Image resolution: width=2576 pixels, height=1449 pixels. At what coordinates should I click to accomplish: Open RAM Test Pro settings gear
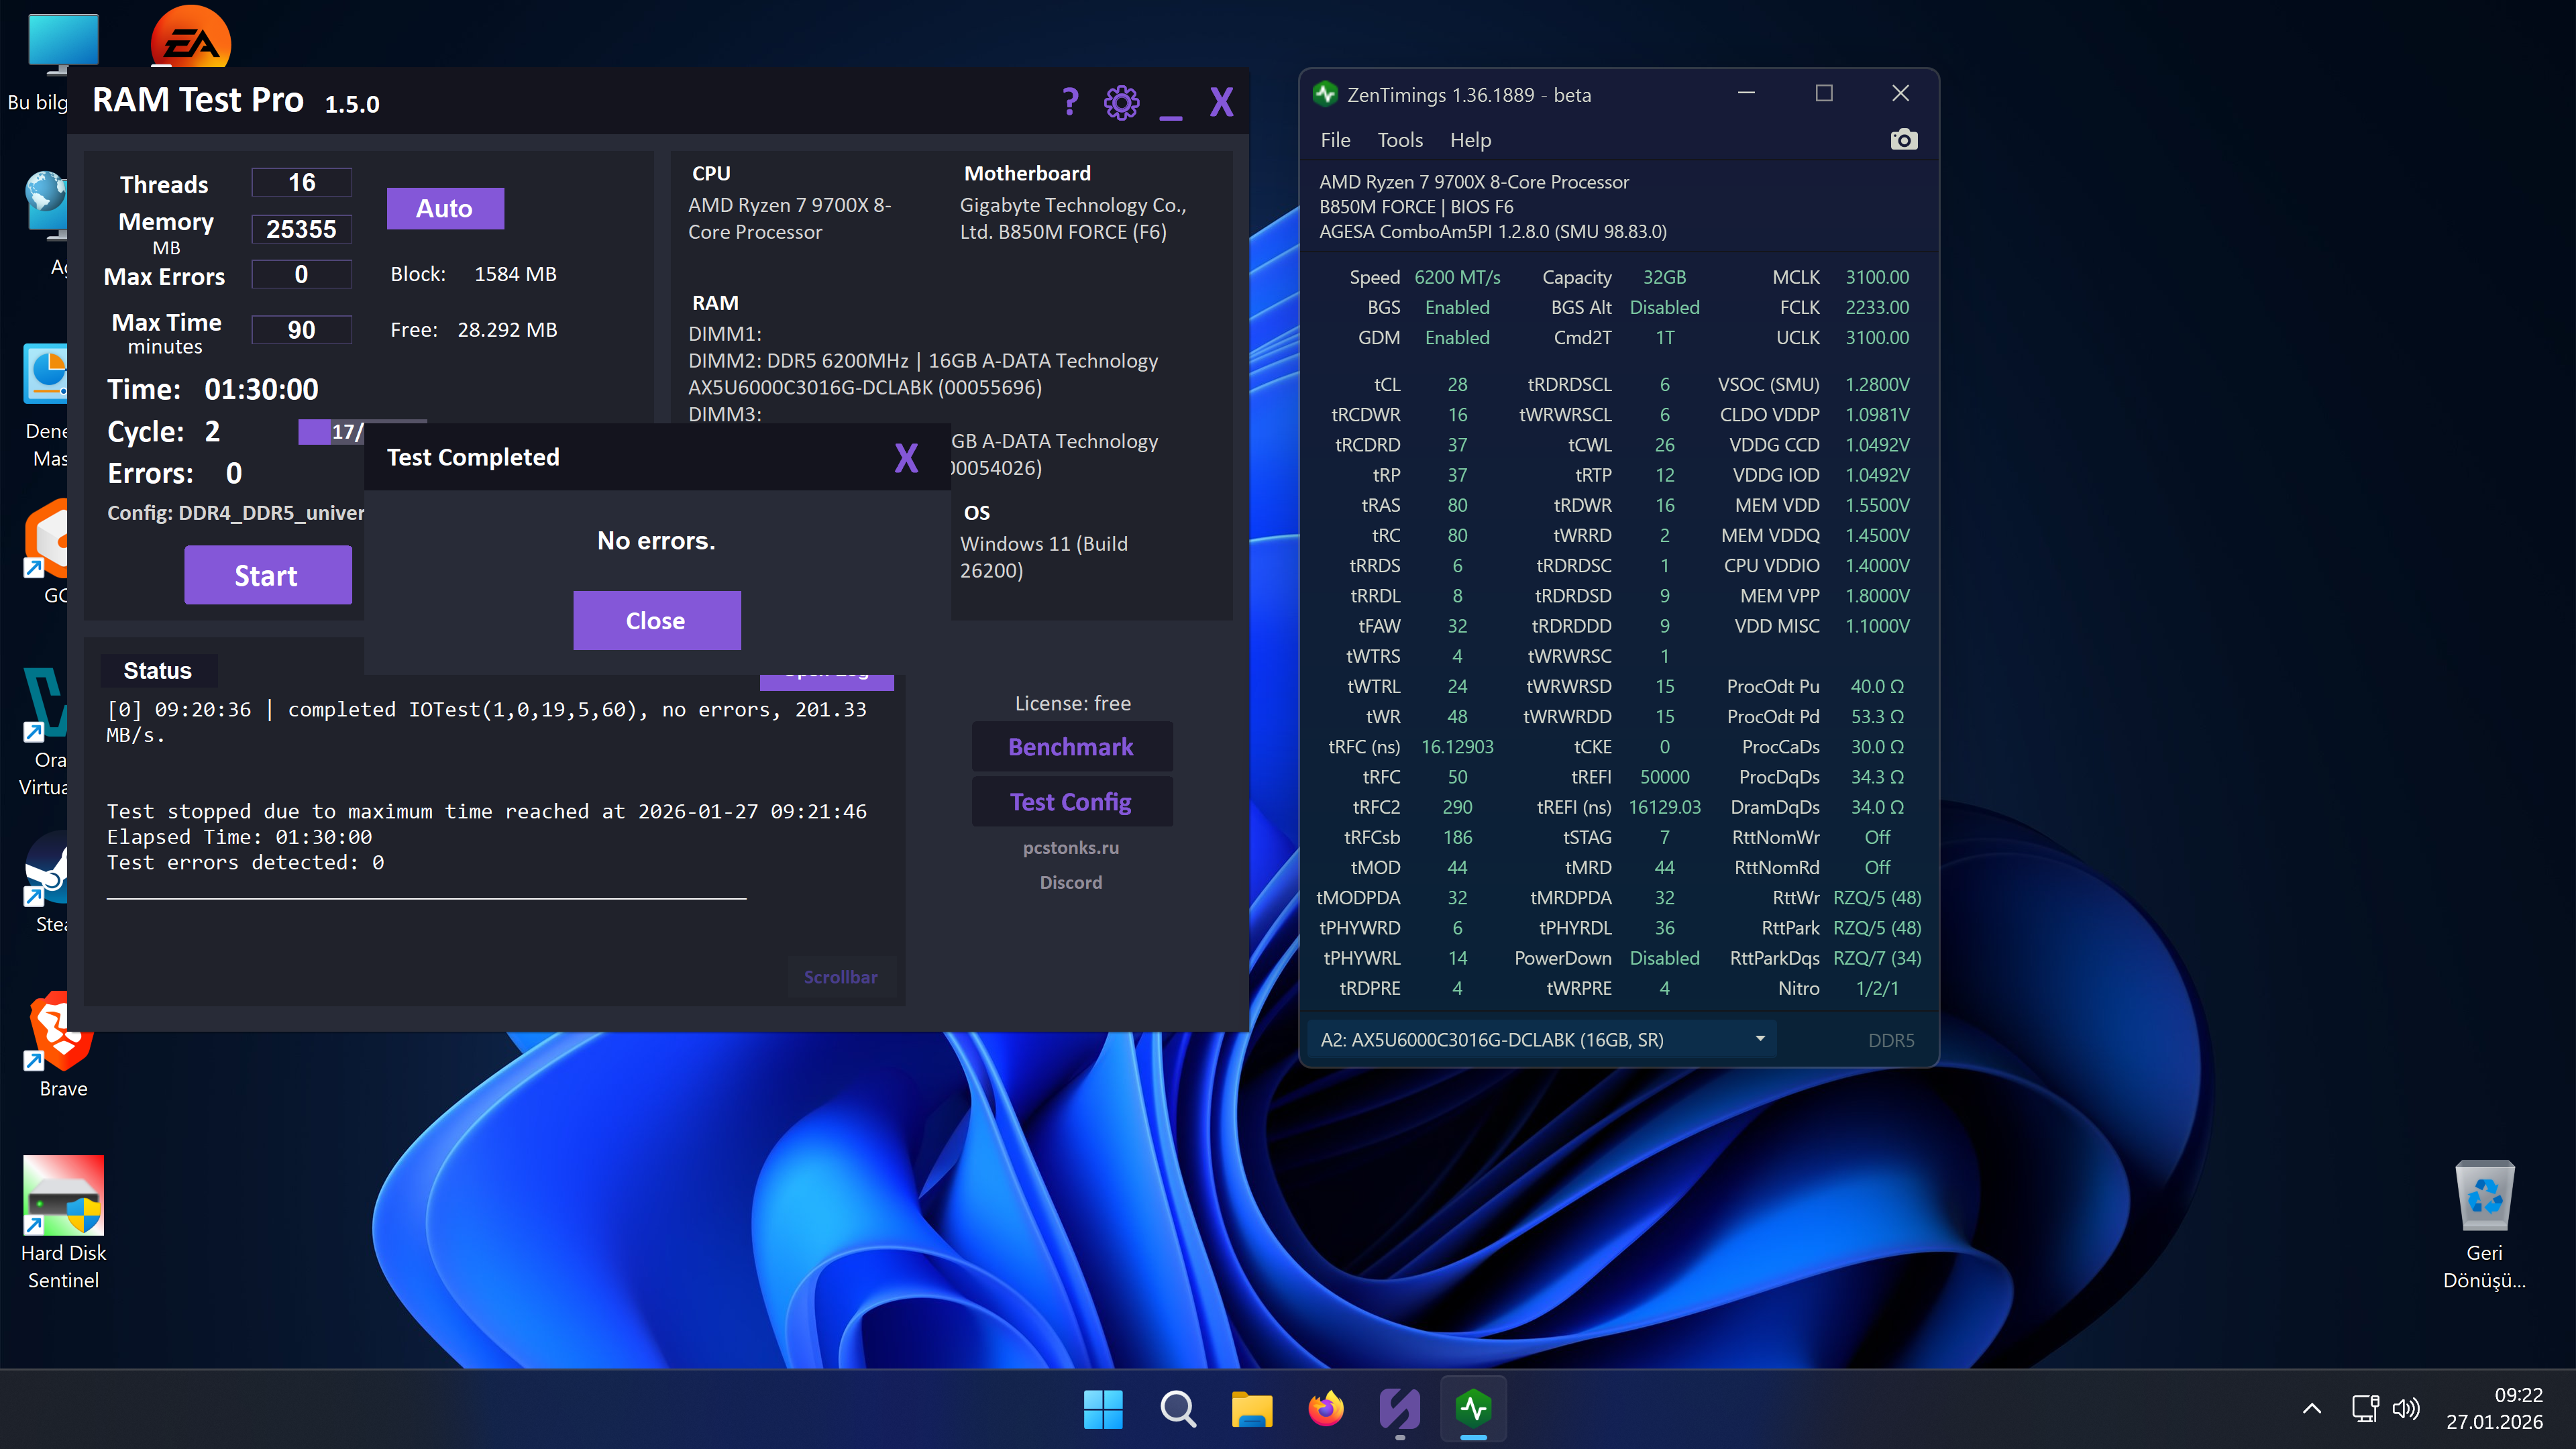point(1121,102)
